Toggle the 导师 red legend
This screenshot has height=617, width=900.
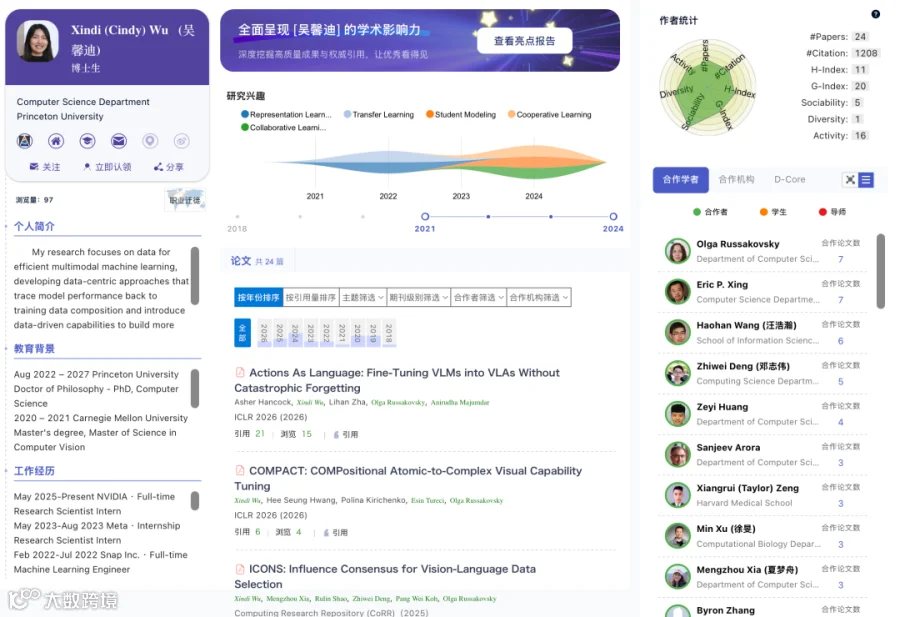coord(832,212)
